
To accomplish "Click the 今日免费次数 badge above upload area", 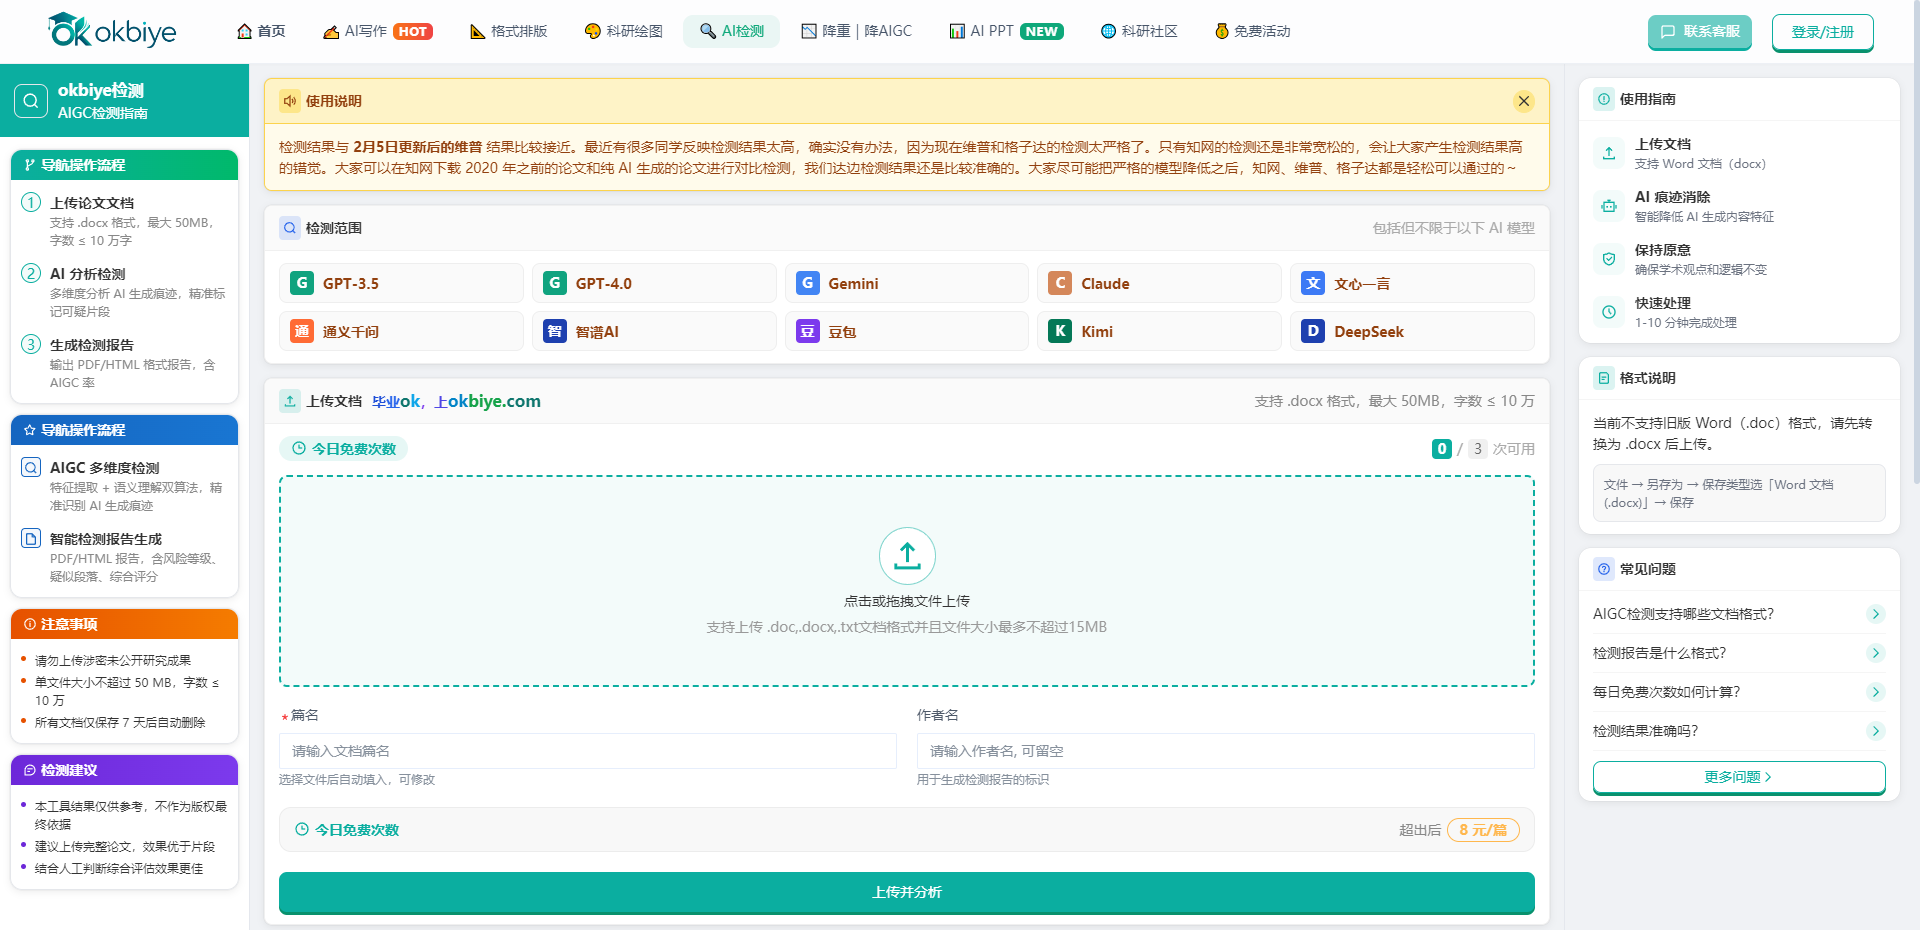I will 344,449.
